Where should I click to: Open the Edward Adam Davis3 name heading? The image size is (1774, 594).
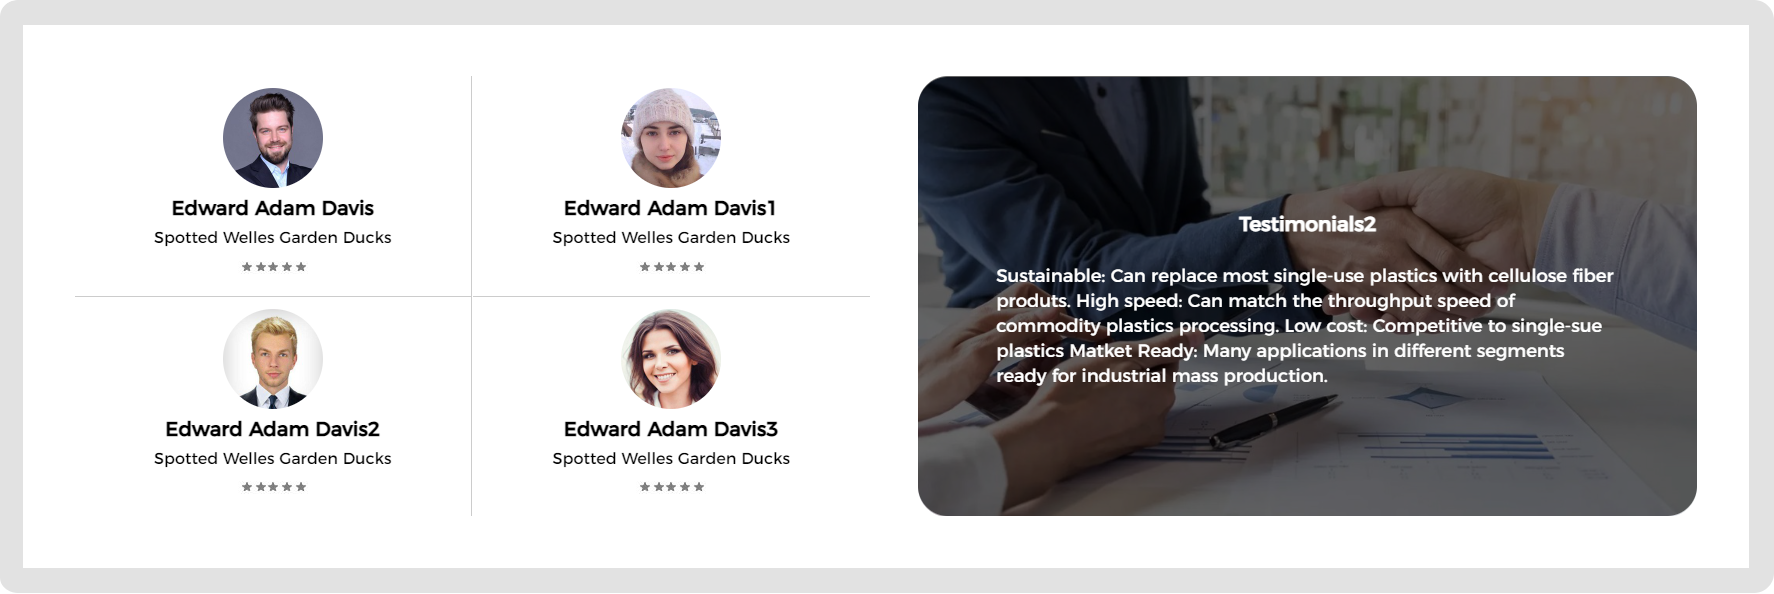pos(671,429)
